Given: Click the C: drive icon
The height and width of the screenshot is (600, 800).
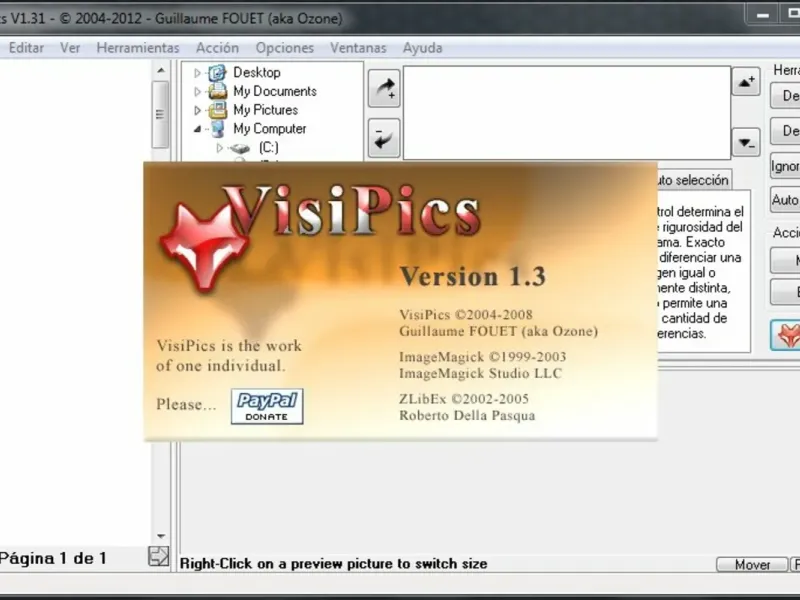Looking at the screenshot, I should click(239, 148).
